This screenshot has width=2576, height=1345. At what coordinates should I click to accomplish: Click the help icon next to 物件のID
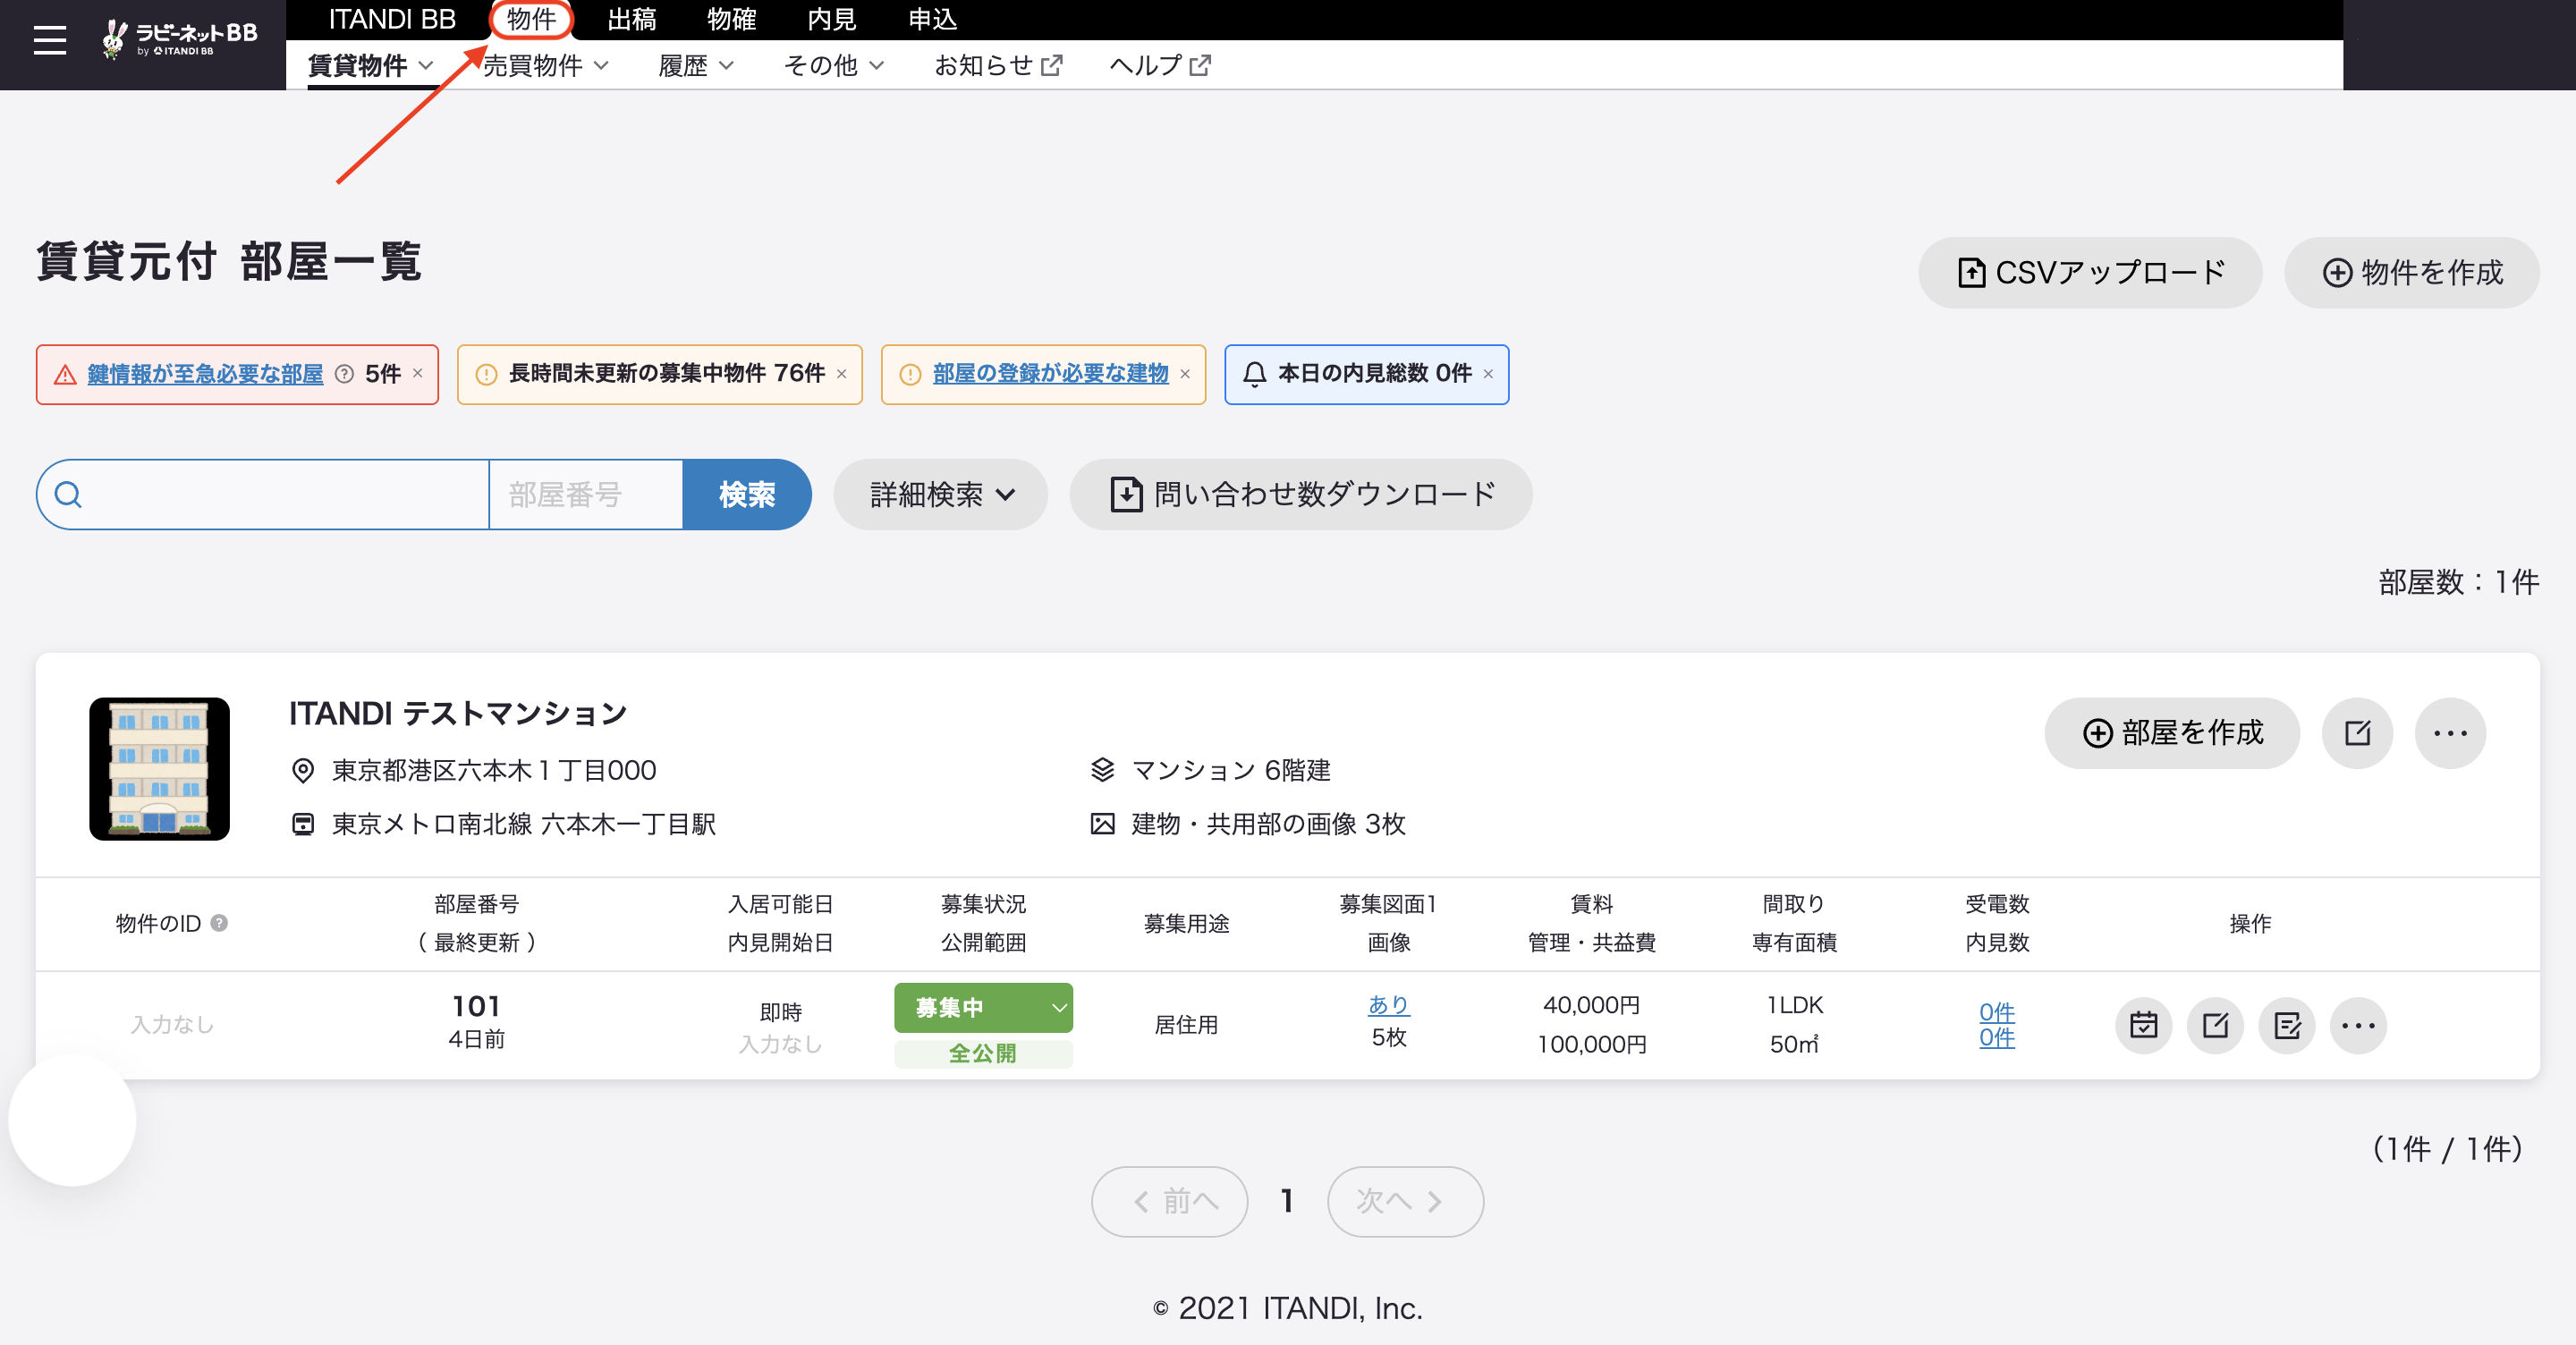tap(219, 923)
